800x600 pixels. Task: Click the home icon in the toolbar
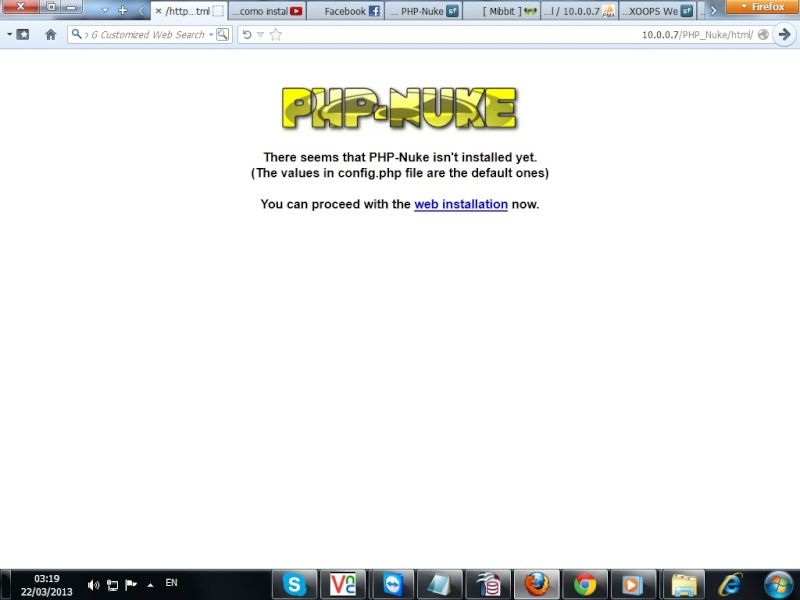coord(50,35)
